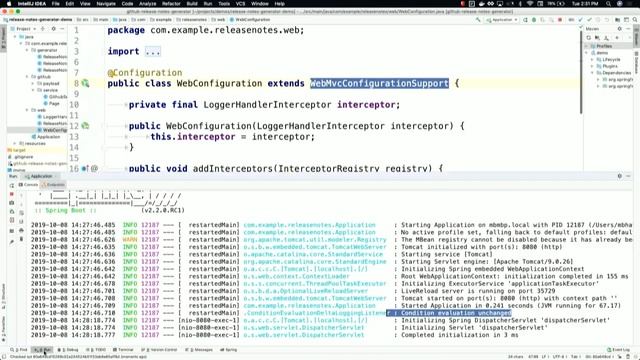Click the Wi-Fi status icon
Viewport: 640px width, 360px height.
(530, 4)
